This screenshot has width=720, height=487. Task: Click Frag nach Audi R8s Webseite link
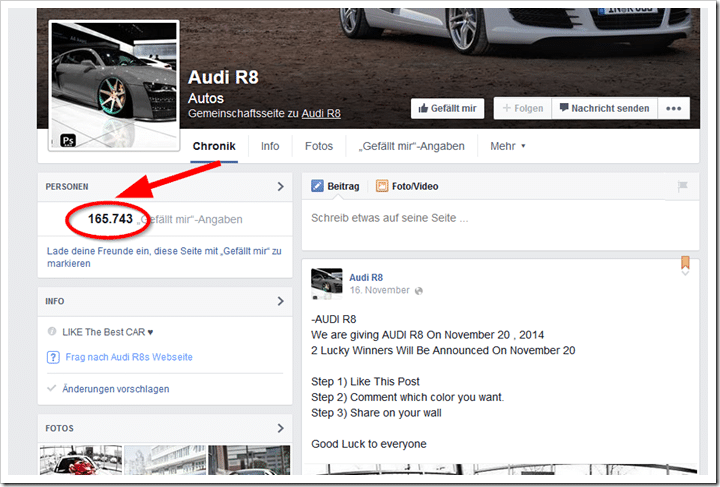coord(129,357)
